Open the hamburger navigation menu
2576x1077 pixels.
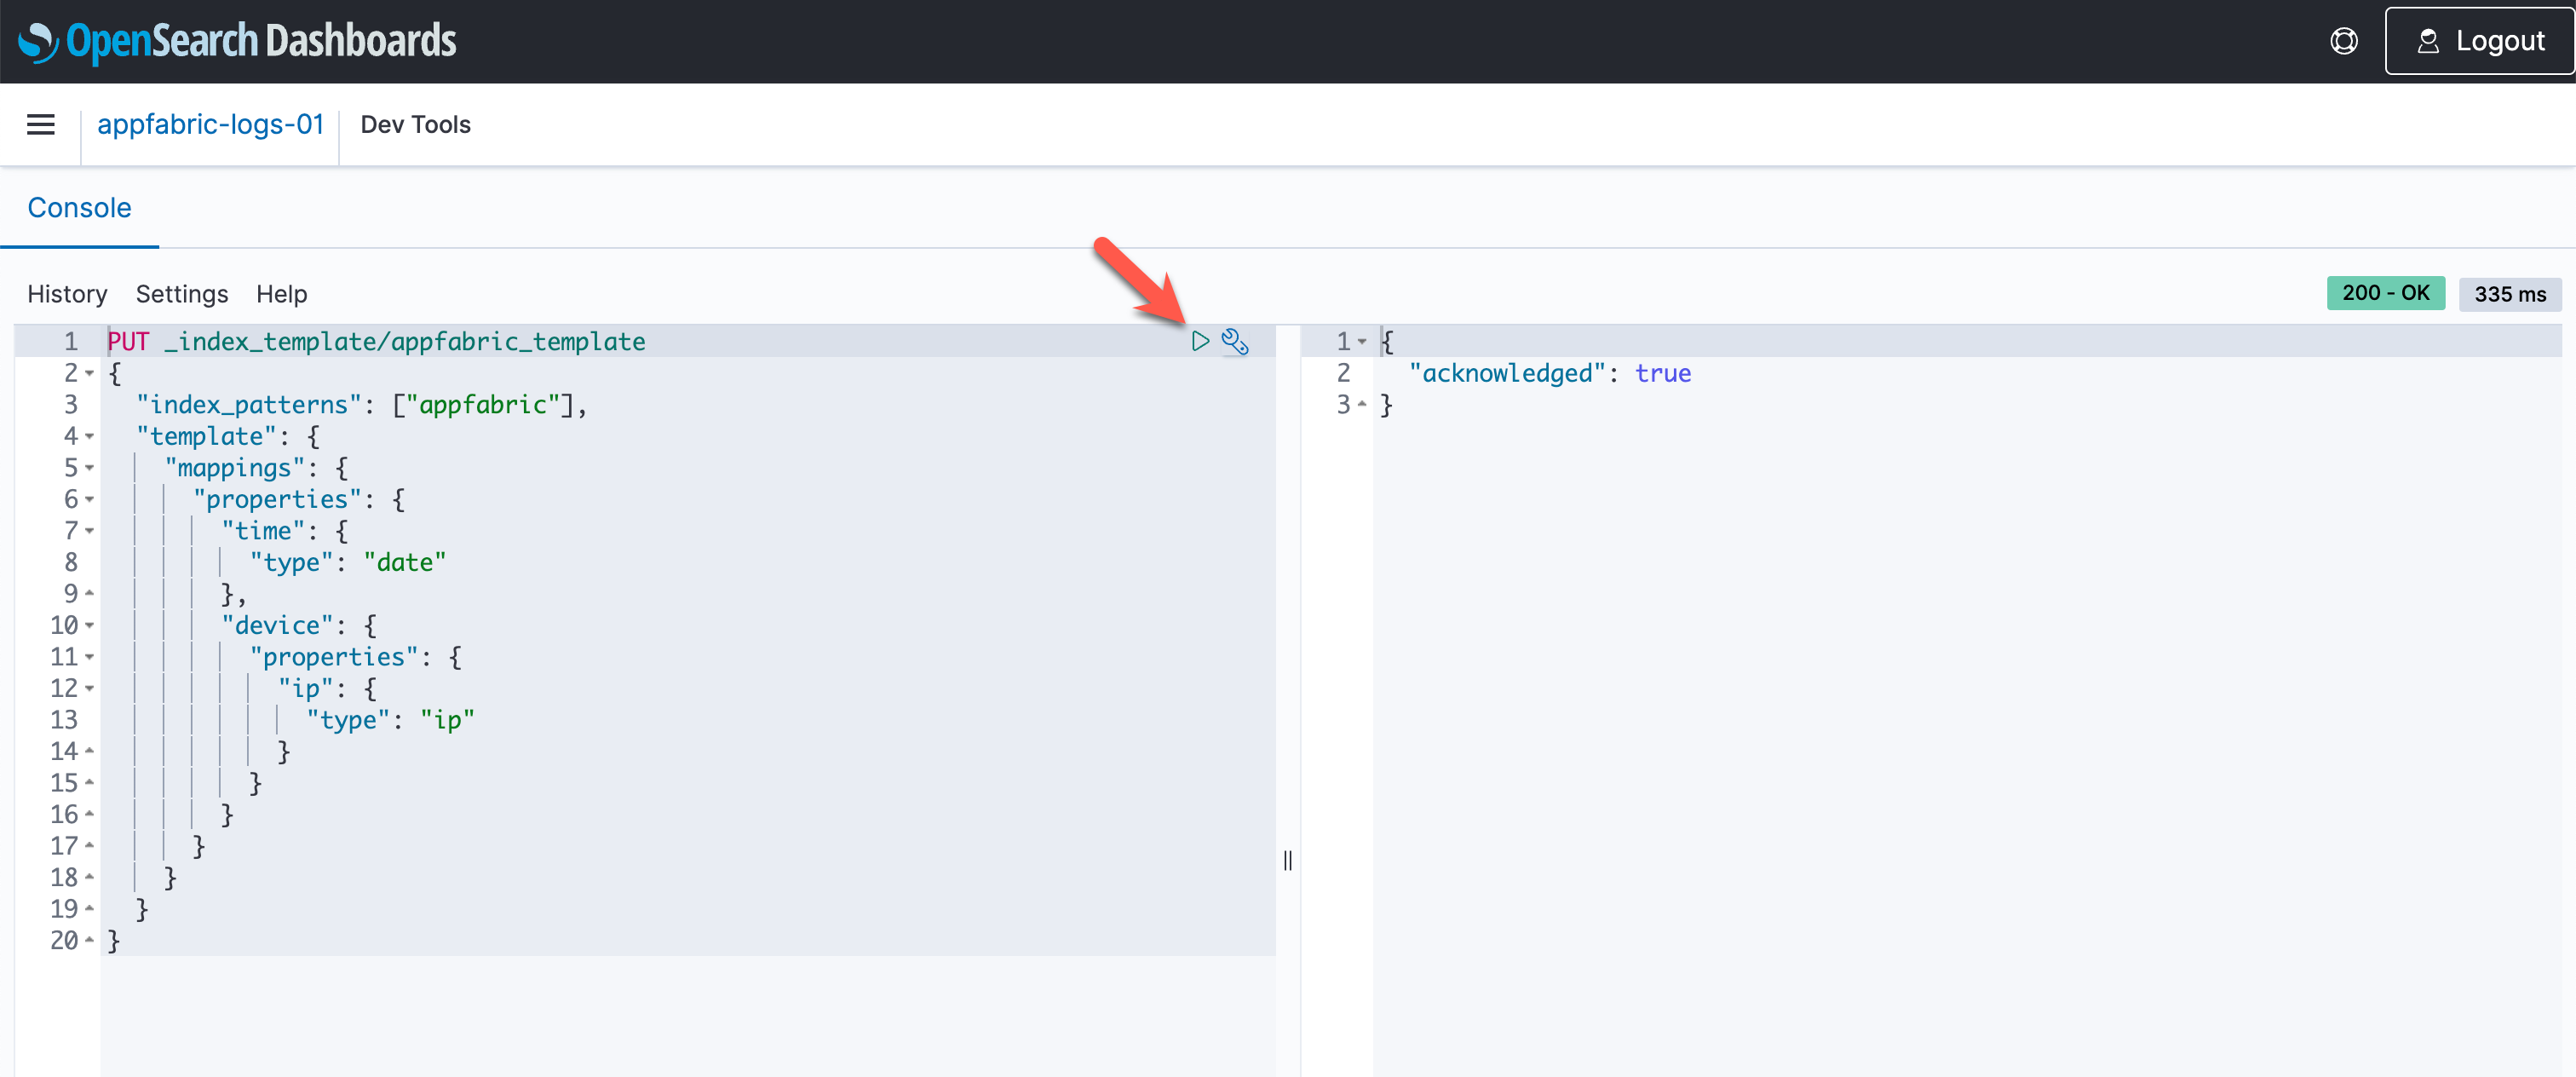coord(41,124)
